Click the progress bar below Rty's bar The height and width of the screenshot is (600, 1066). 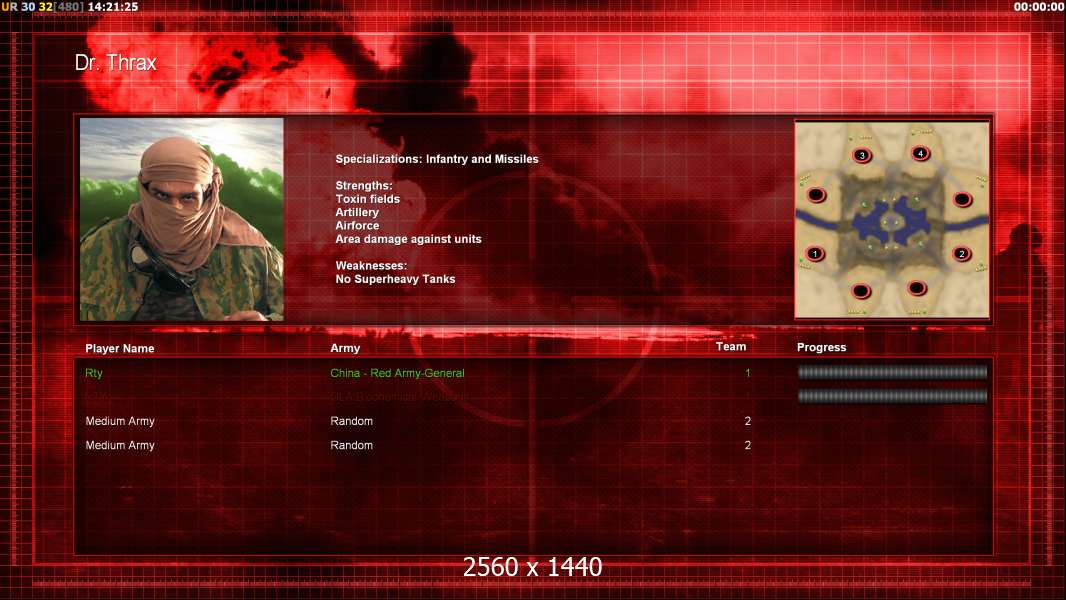click(x=892, y=396)
